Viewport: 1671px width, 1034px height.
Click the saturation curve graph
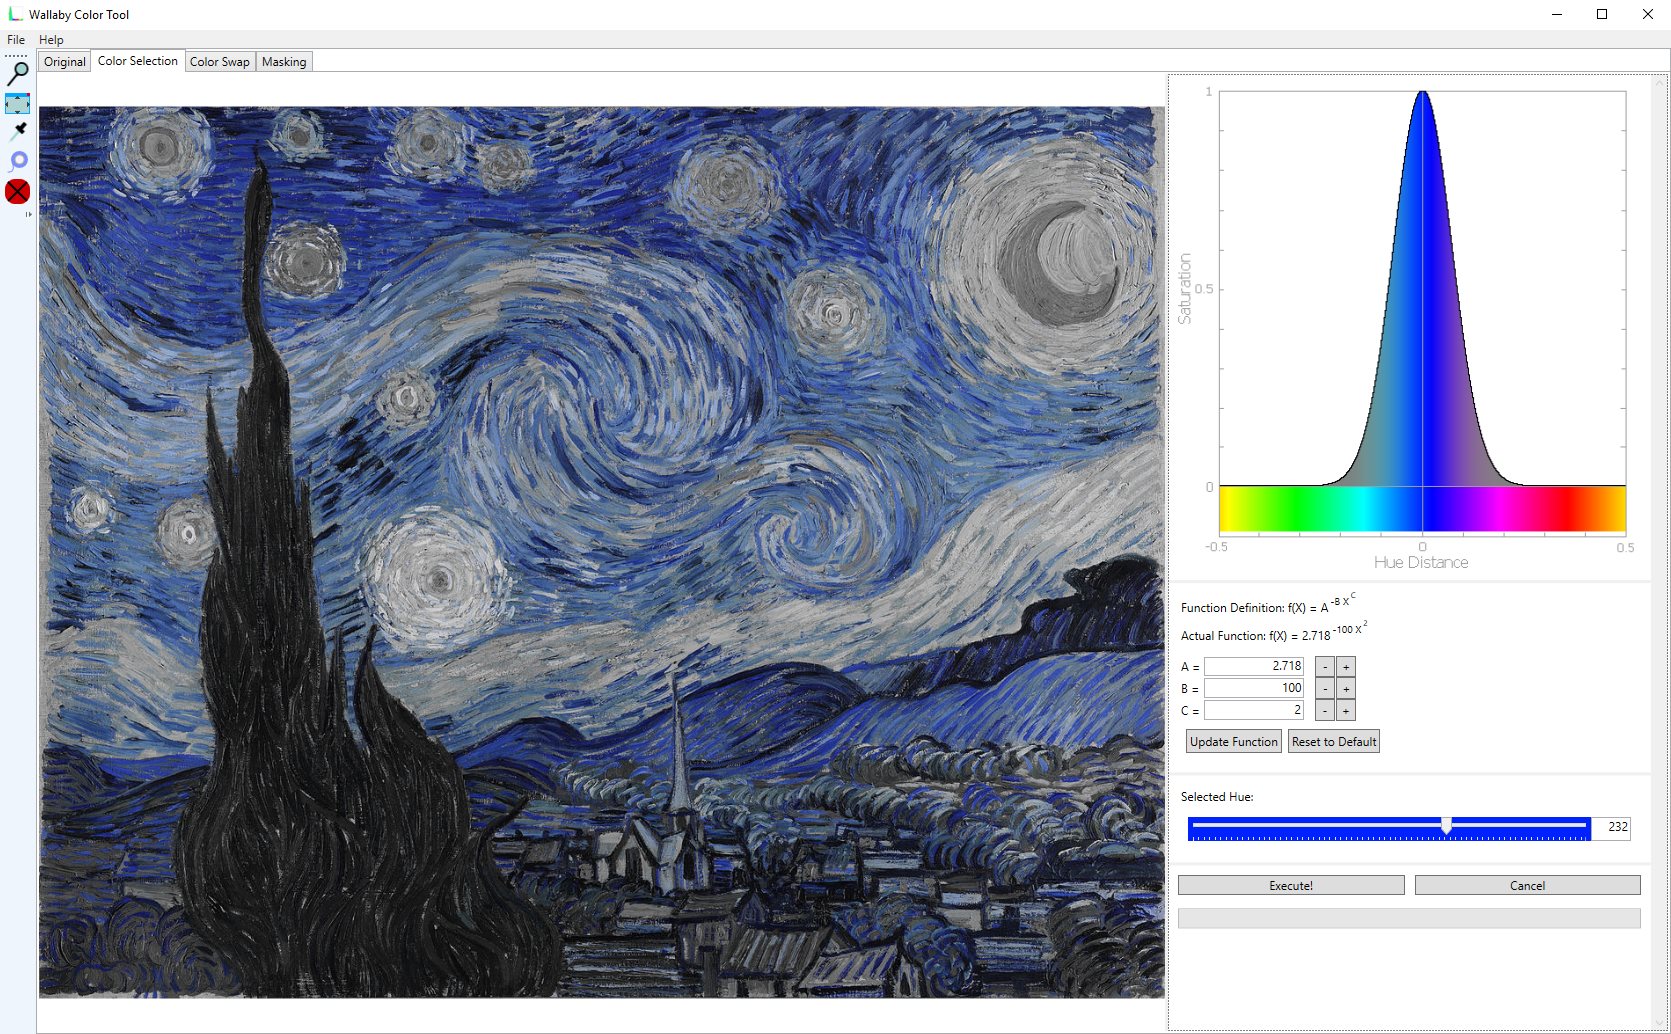(1422, 289)
